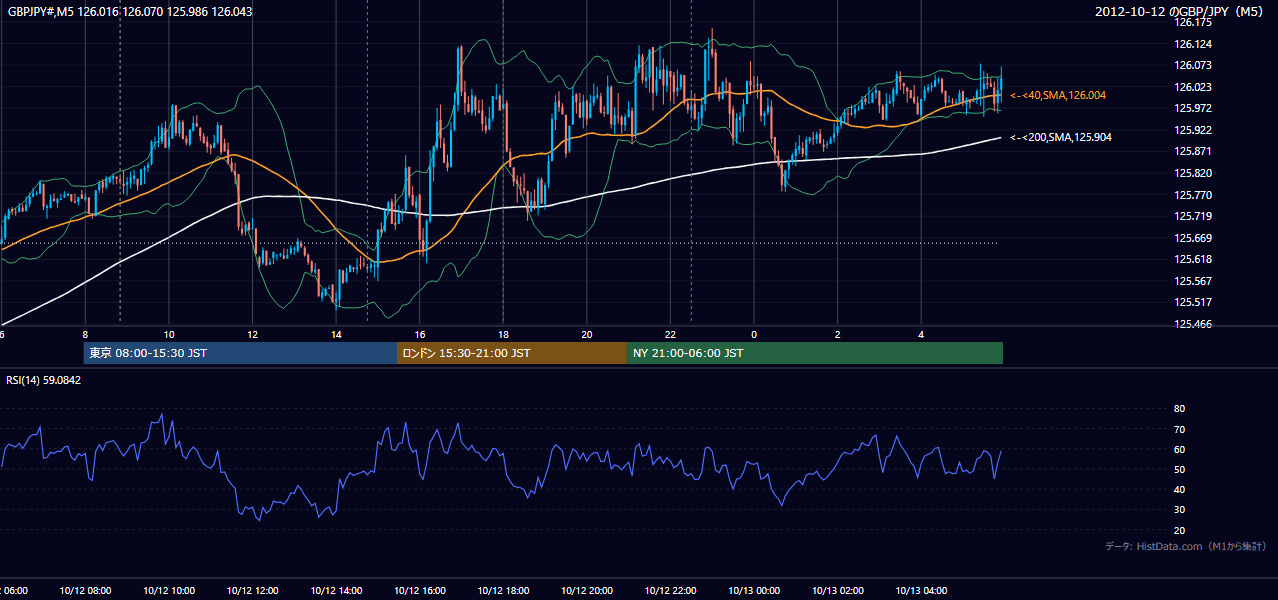Viewport: 1278px width, 600px height.
Task: Click price level 125.820 on axis
Action: pos(1193,173)
